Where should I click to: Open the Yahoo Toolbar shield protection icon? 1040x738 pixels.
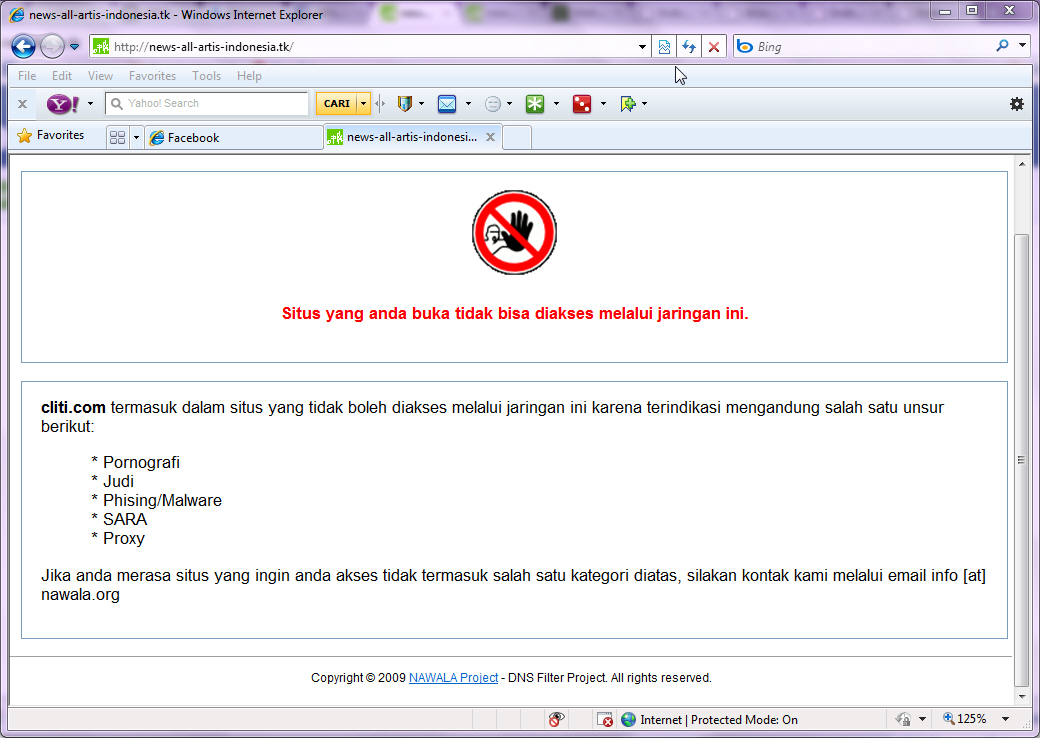(404, 103)
